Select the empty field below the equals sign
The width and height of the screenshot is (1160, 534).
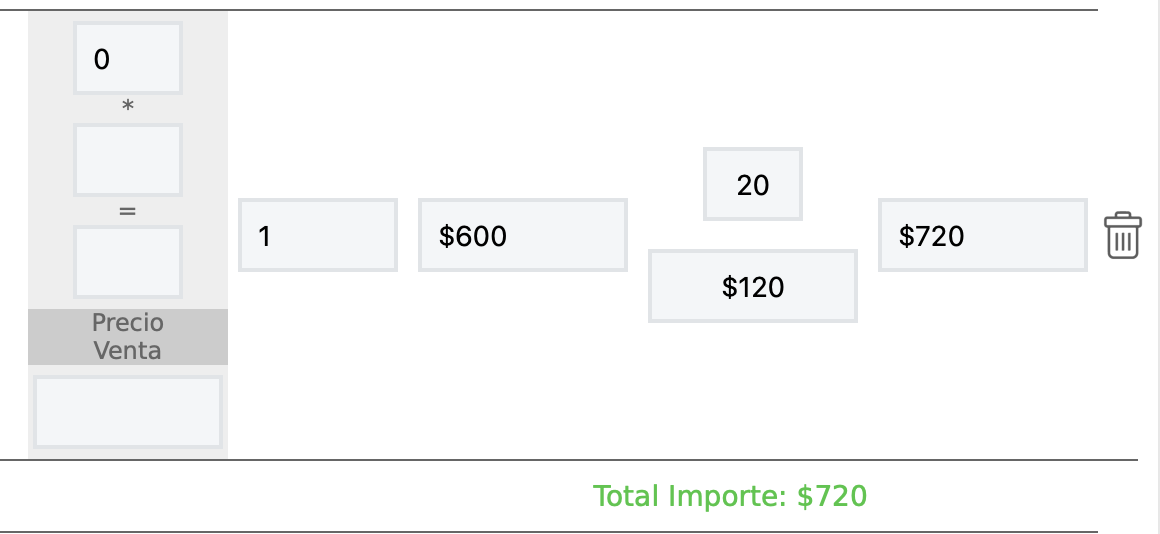pyautogui.click(x=128, y=262)
